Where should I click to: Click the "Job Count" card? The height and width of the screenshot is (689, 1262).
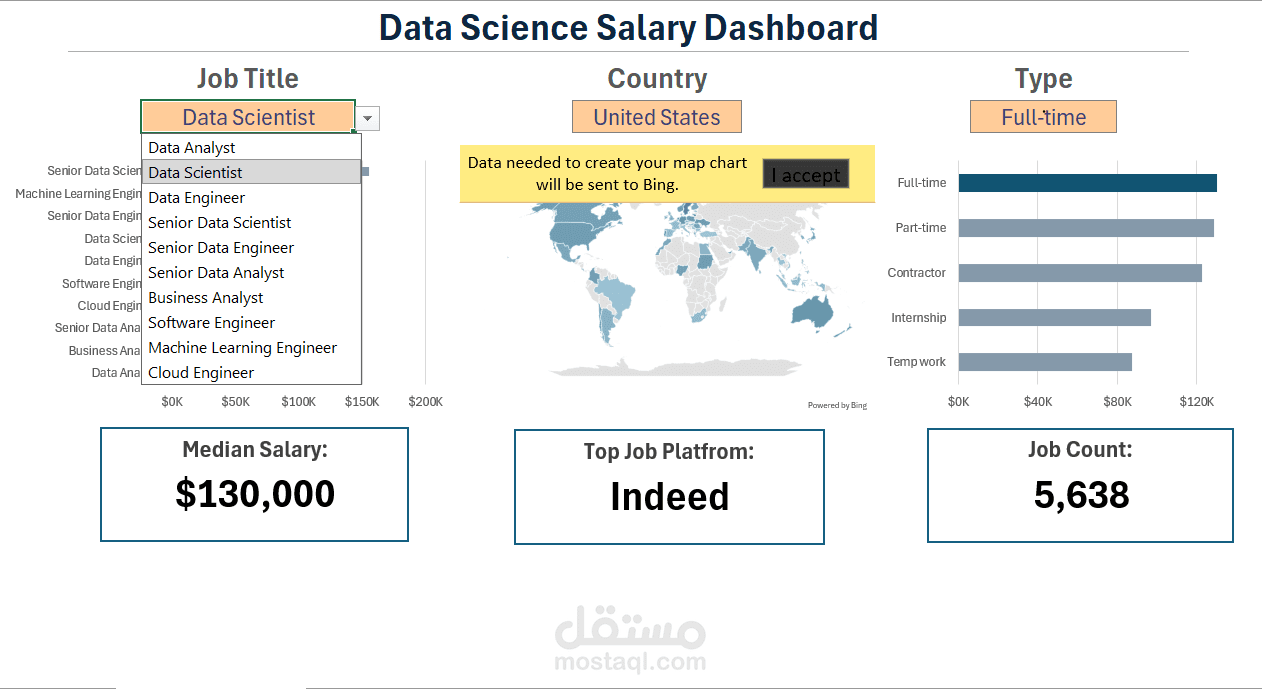click(x=1080, y=486)
